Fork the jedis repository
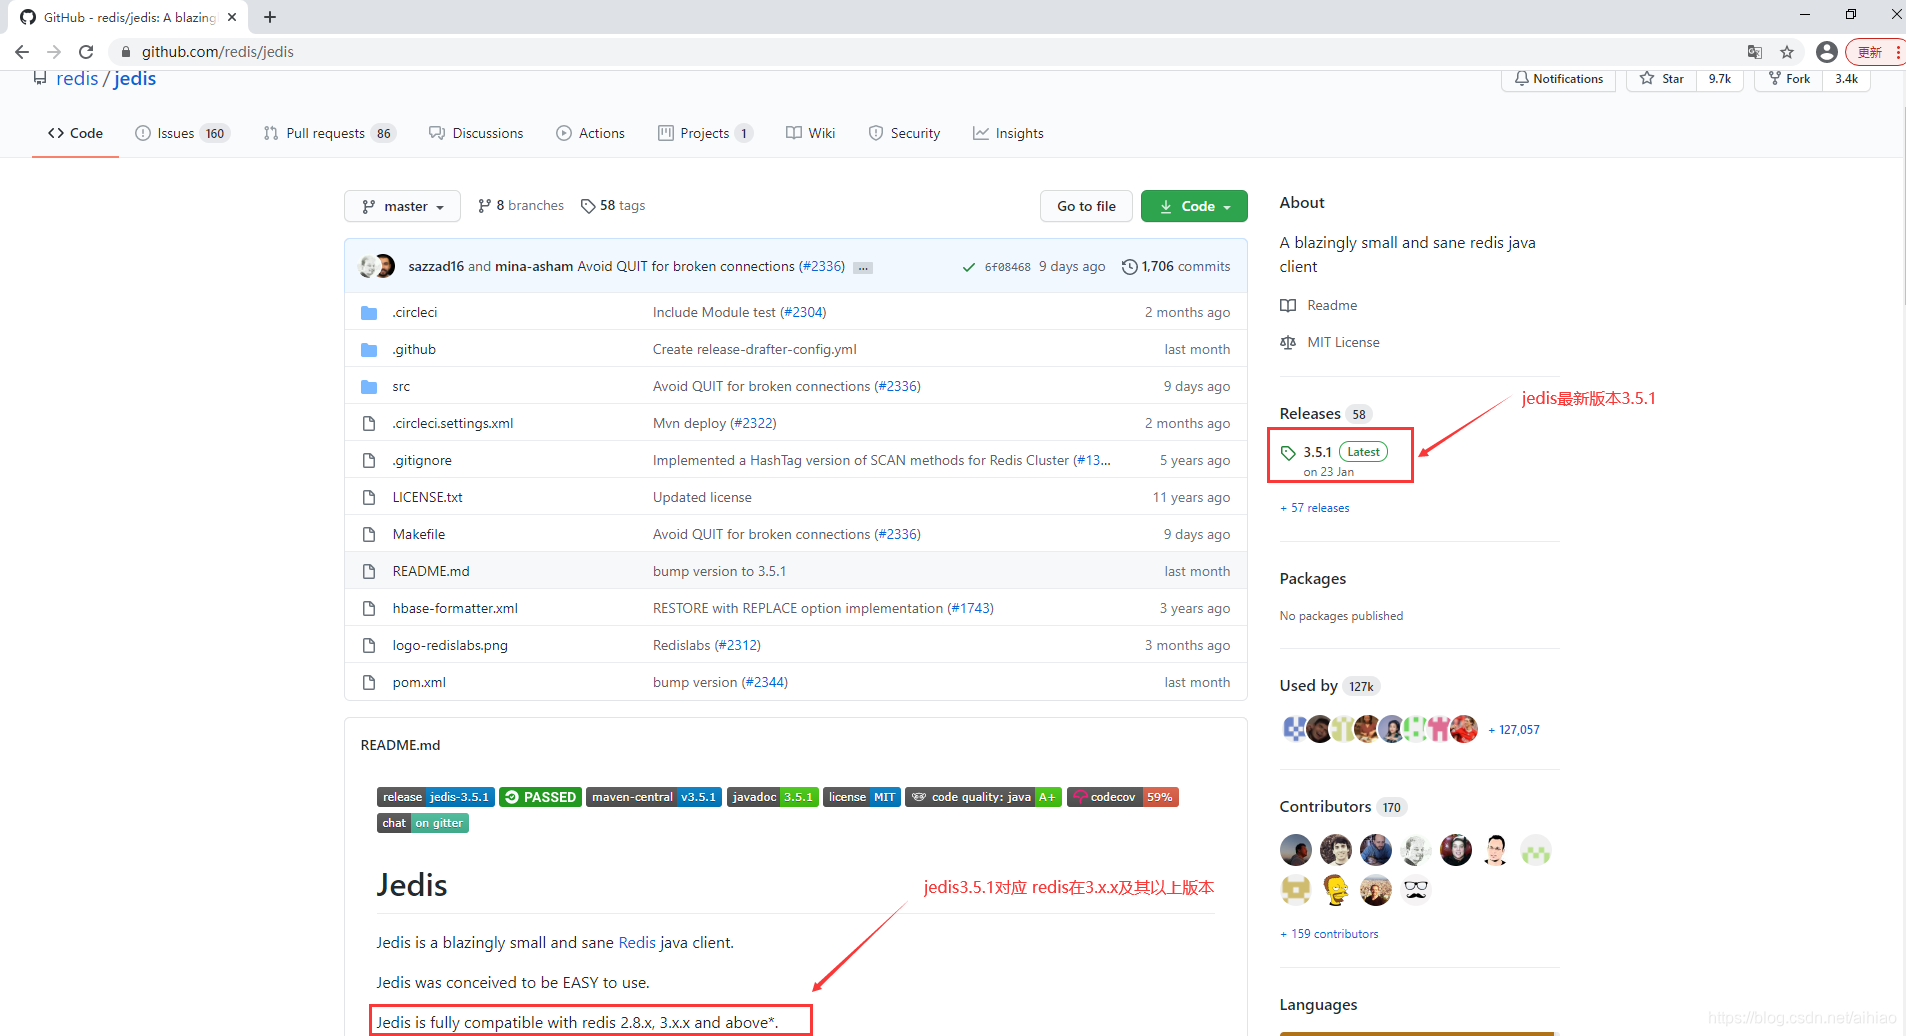 click(1789, 79)
